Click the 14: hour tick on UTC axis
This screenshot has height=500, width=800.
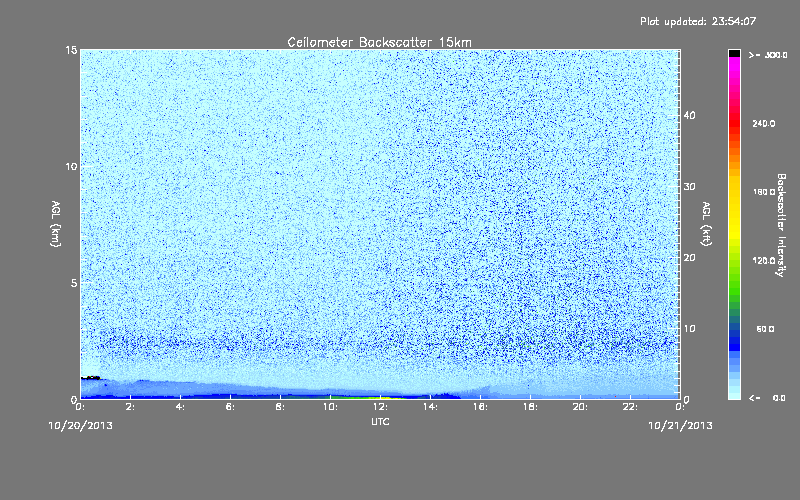pos(430,407)
